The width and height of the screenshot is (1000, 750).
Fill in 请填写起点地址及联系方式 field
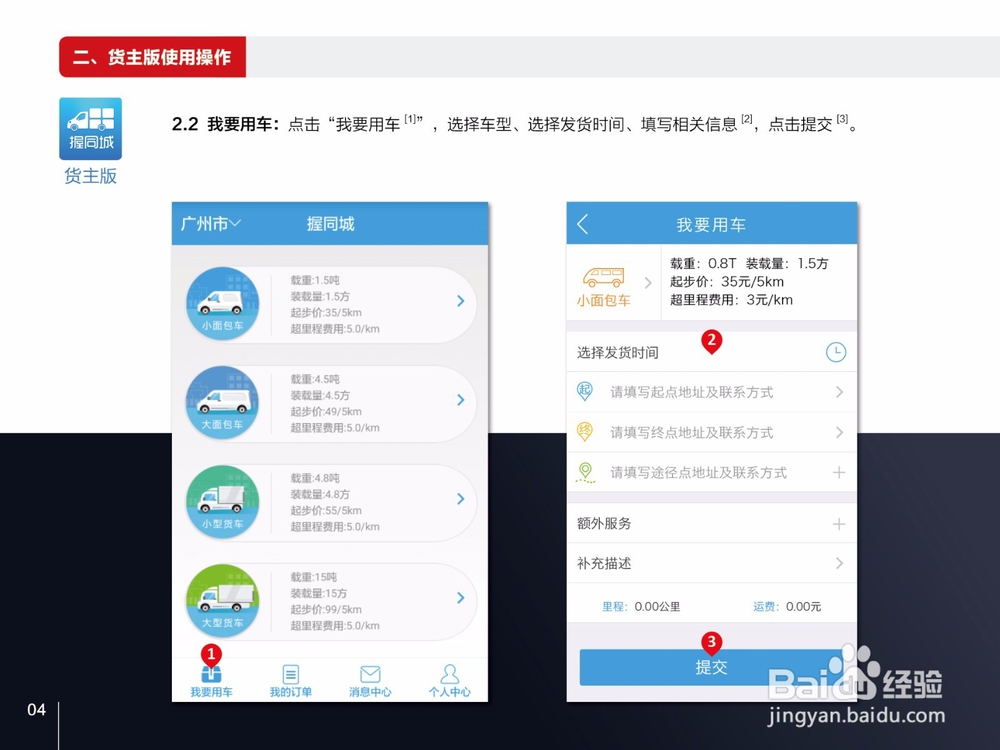[x=691, y=392]
